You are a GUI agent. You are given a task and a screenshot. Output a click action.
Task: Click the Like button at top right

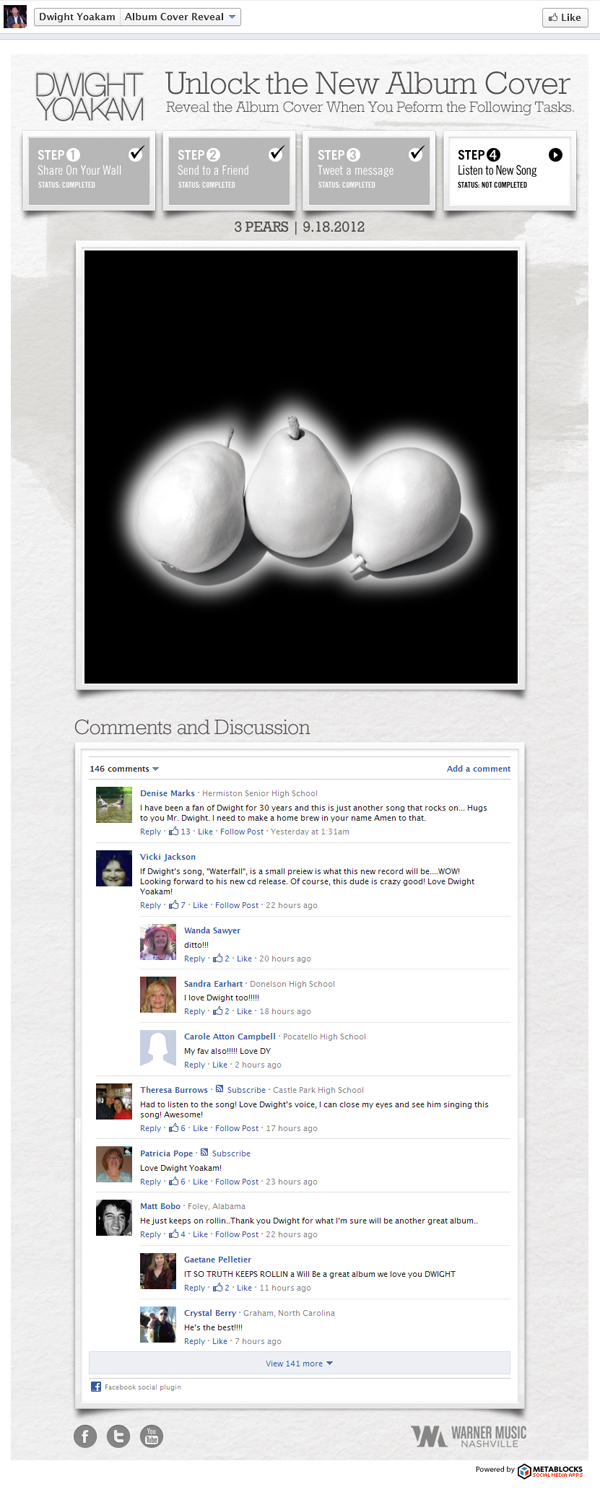pos(565,17)
